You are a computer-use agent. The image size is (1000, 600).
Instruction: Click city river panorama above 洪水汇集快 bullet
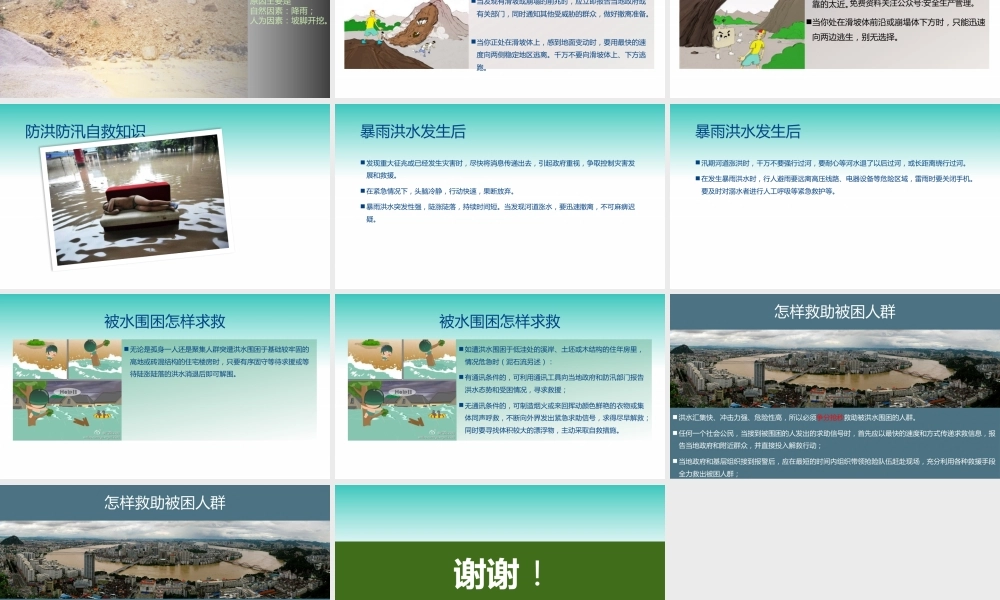835,369
